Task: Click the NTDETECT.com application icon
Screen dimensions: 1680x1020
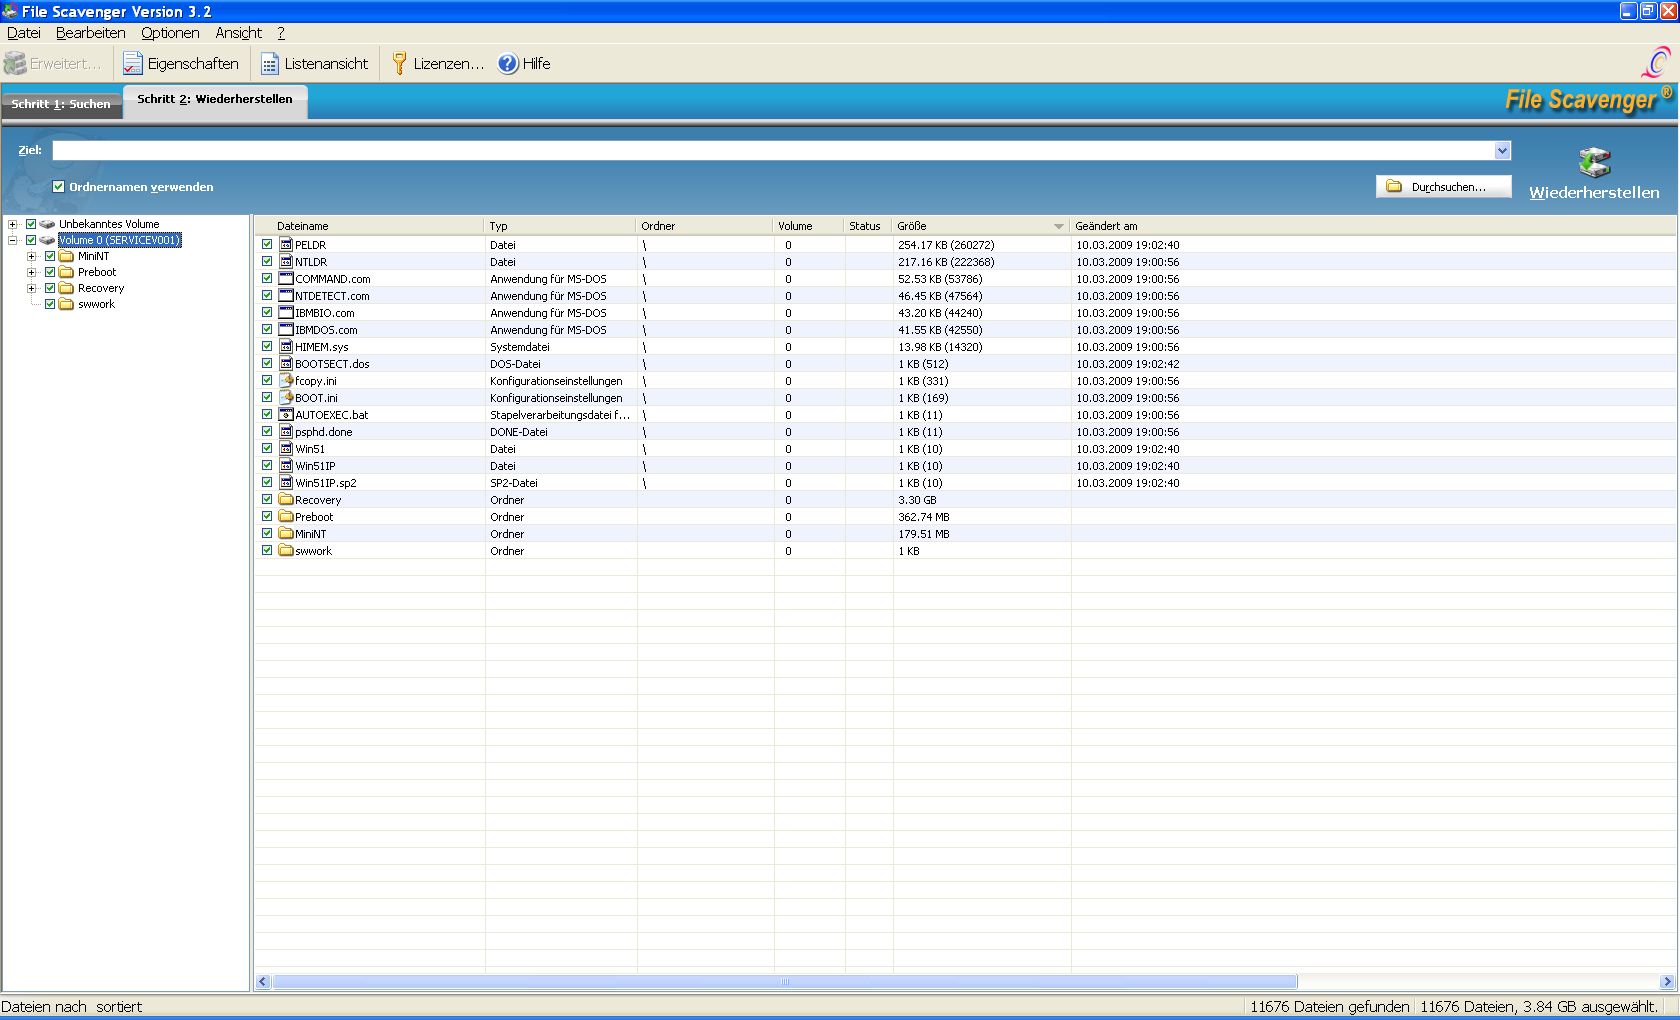Action: (x=286, y=296)
